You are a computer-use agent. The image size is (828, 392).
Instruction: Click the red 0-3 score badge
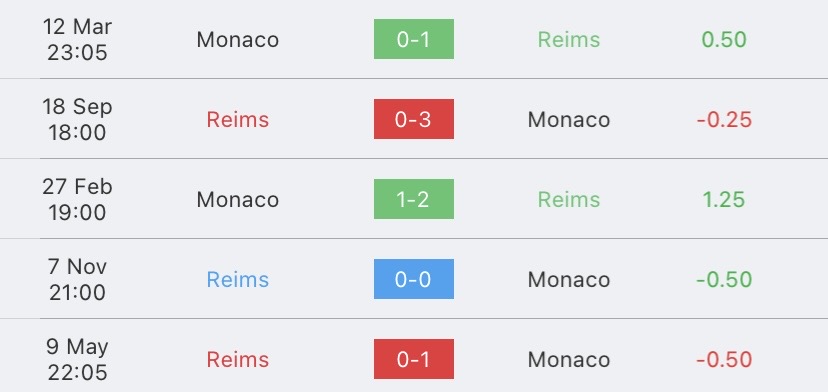pos(413,119)
